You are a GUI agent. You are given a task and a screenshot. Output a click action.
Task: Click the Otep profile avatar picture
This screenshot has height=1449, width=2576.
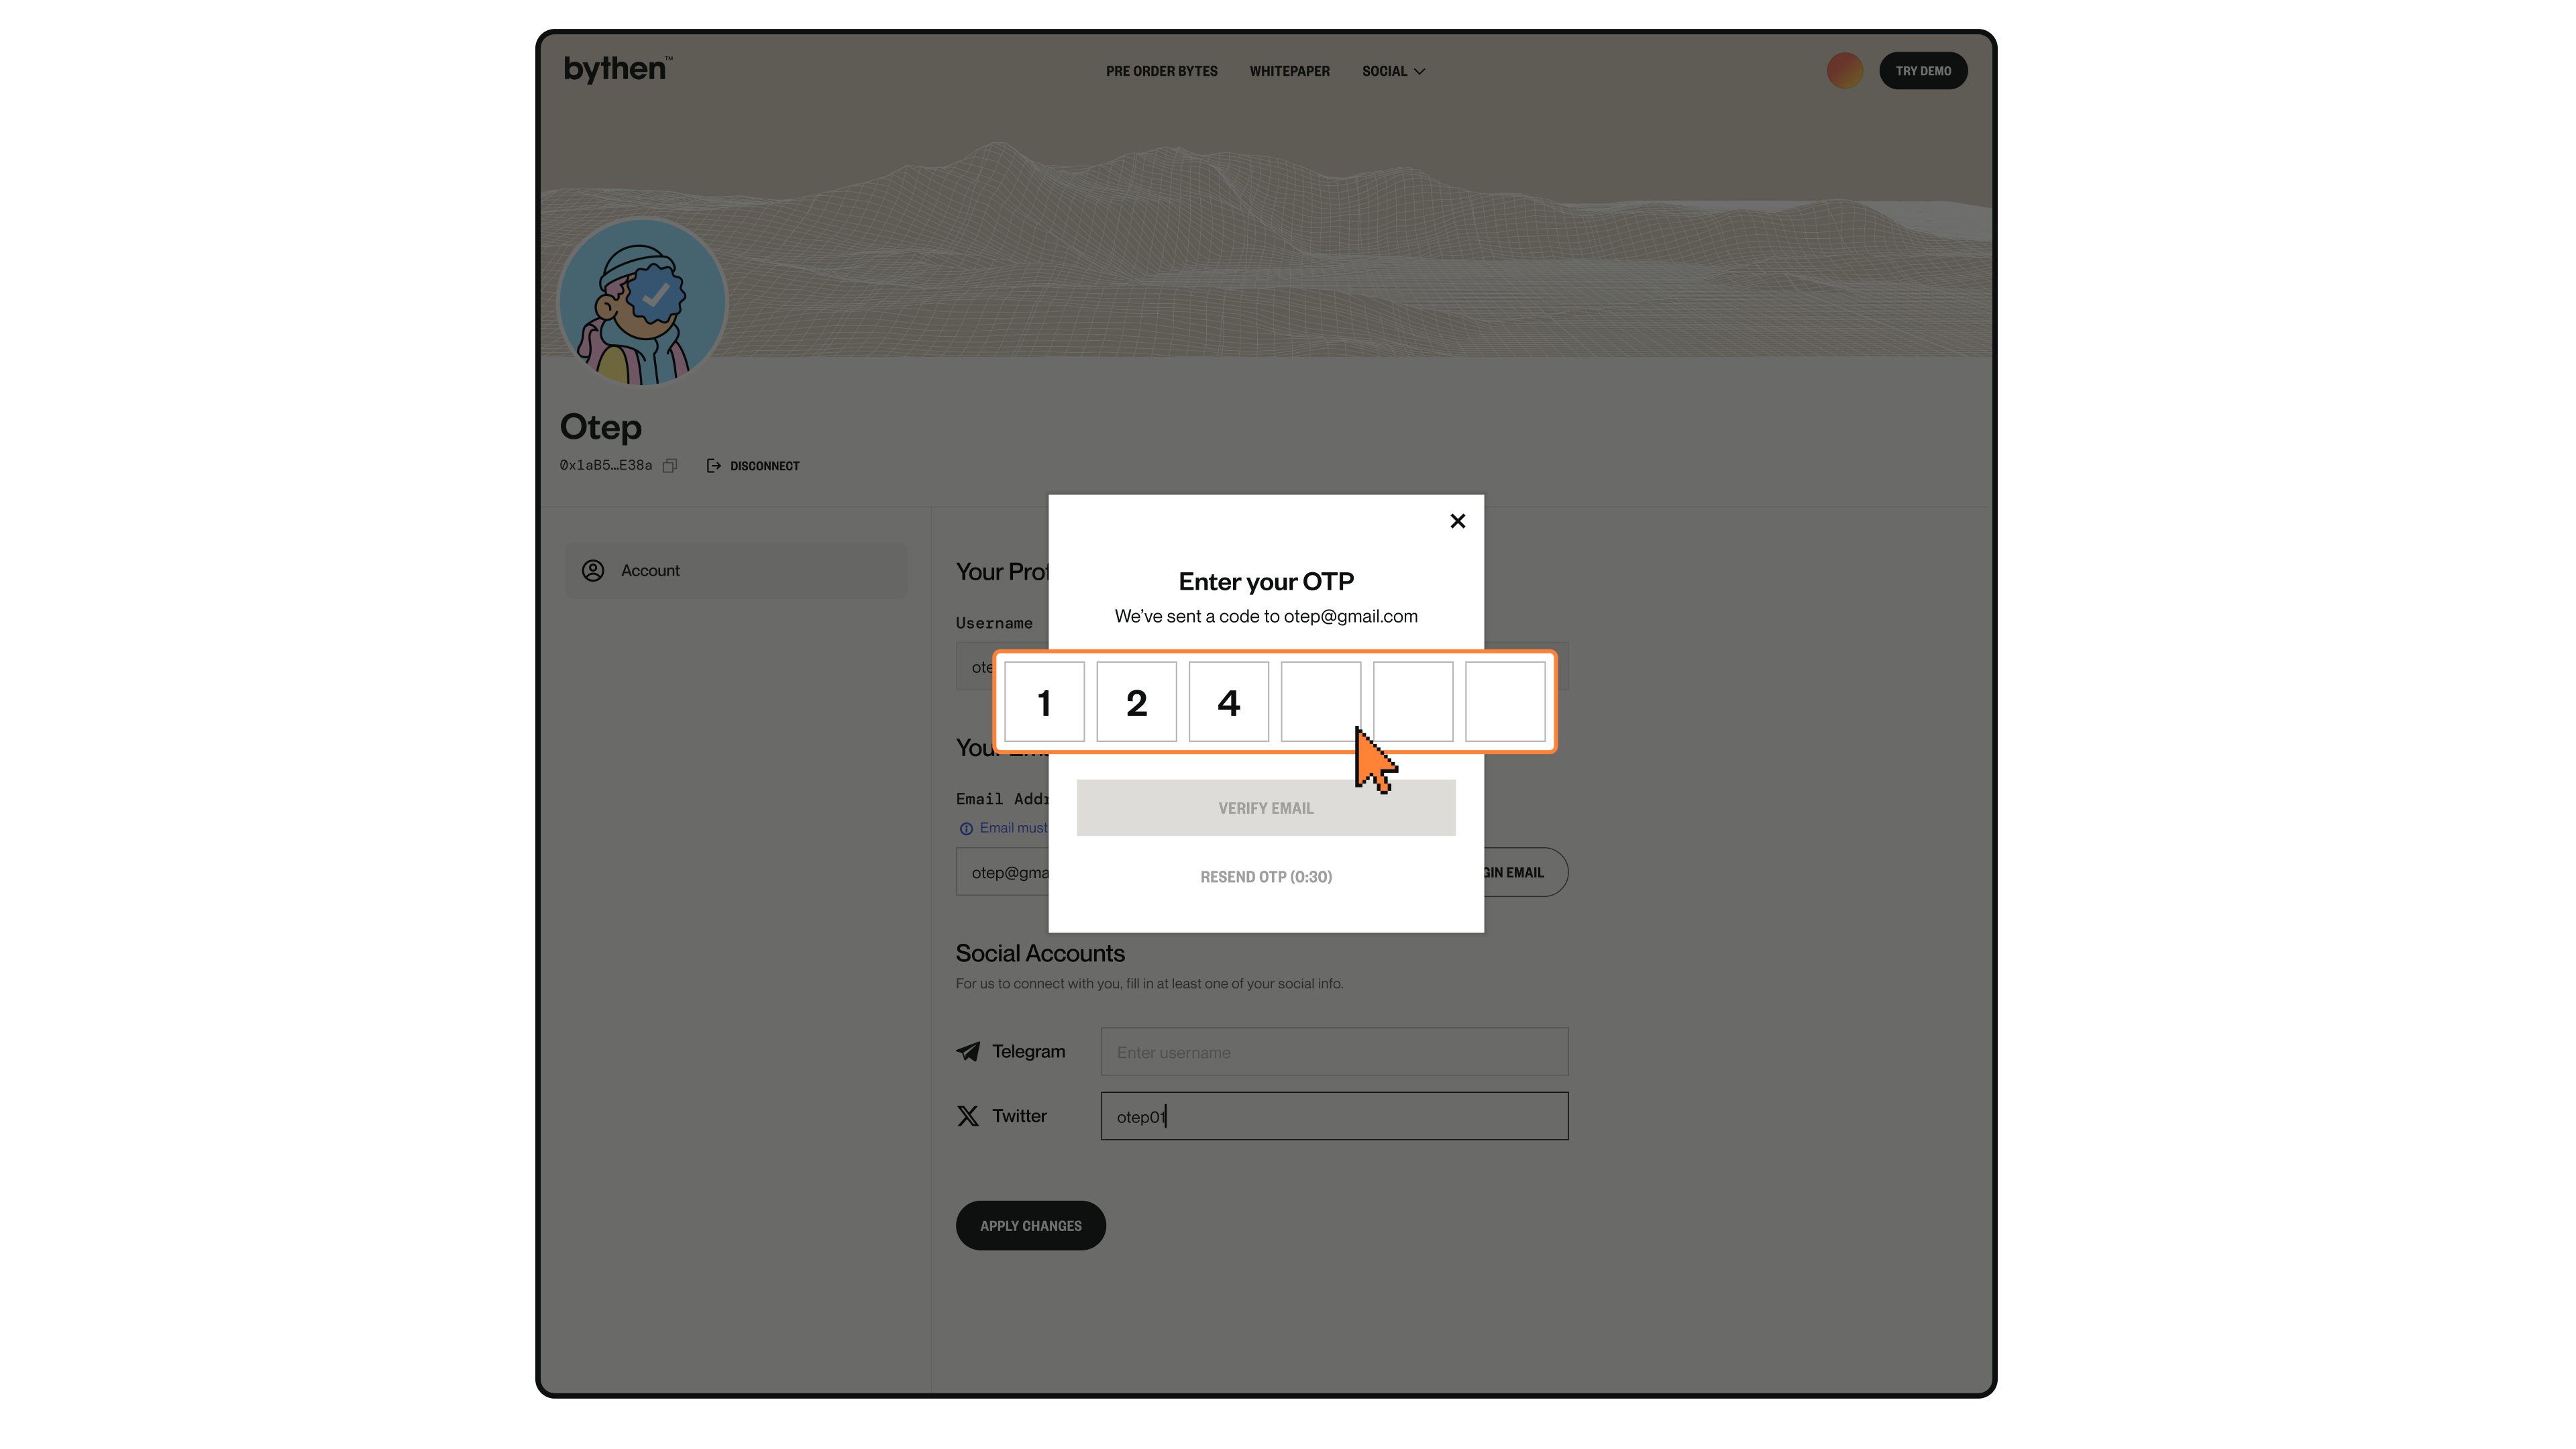pos(641,302)
